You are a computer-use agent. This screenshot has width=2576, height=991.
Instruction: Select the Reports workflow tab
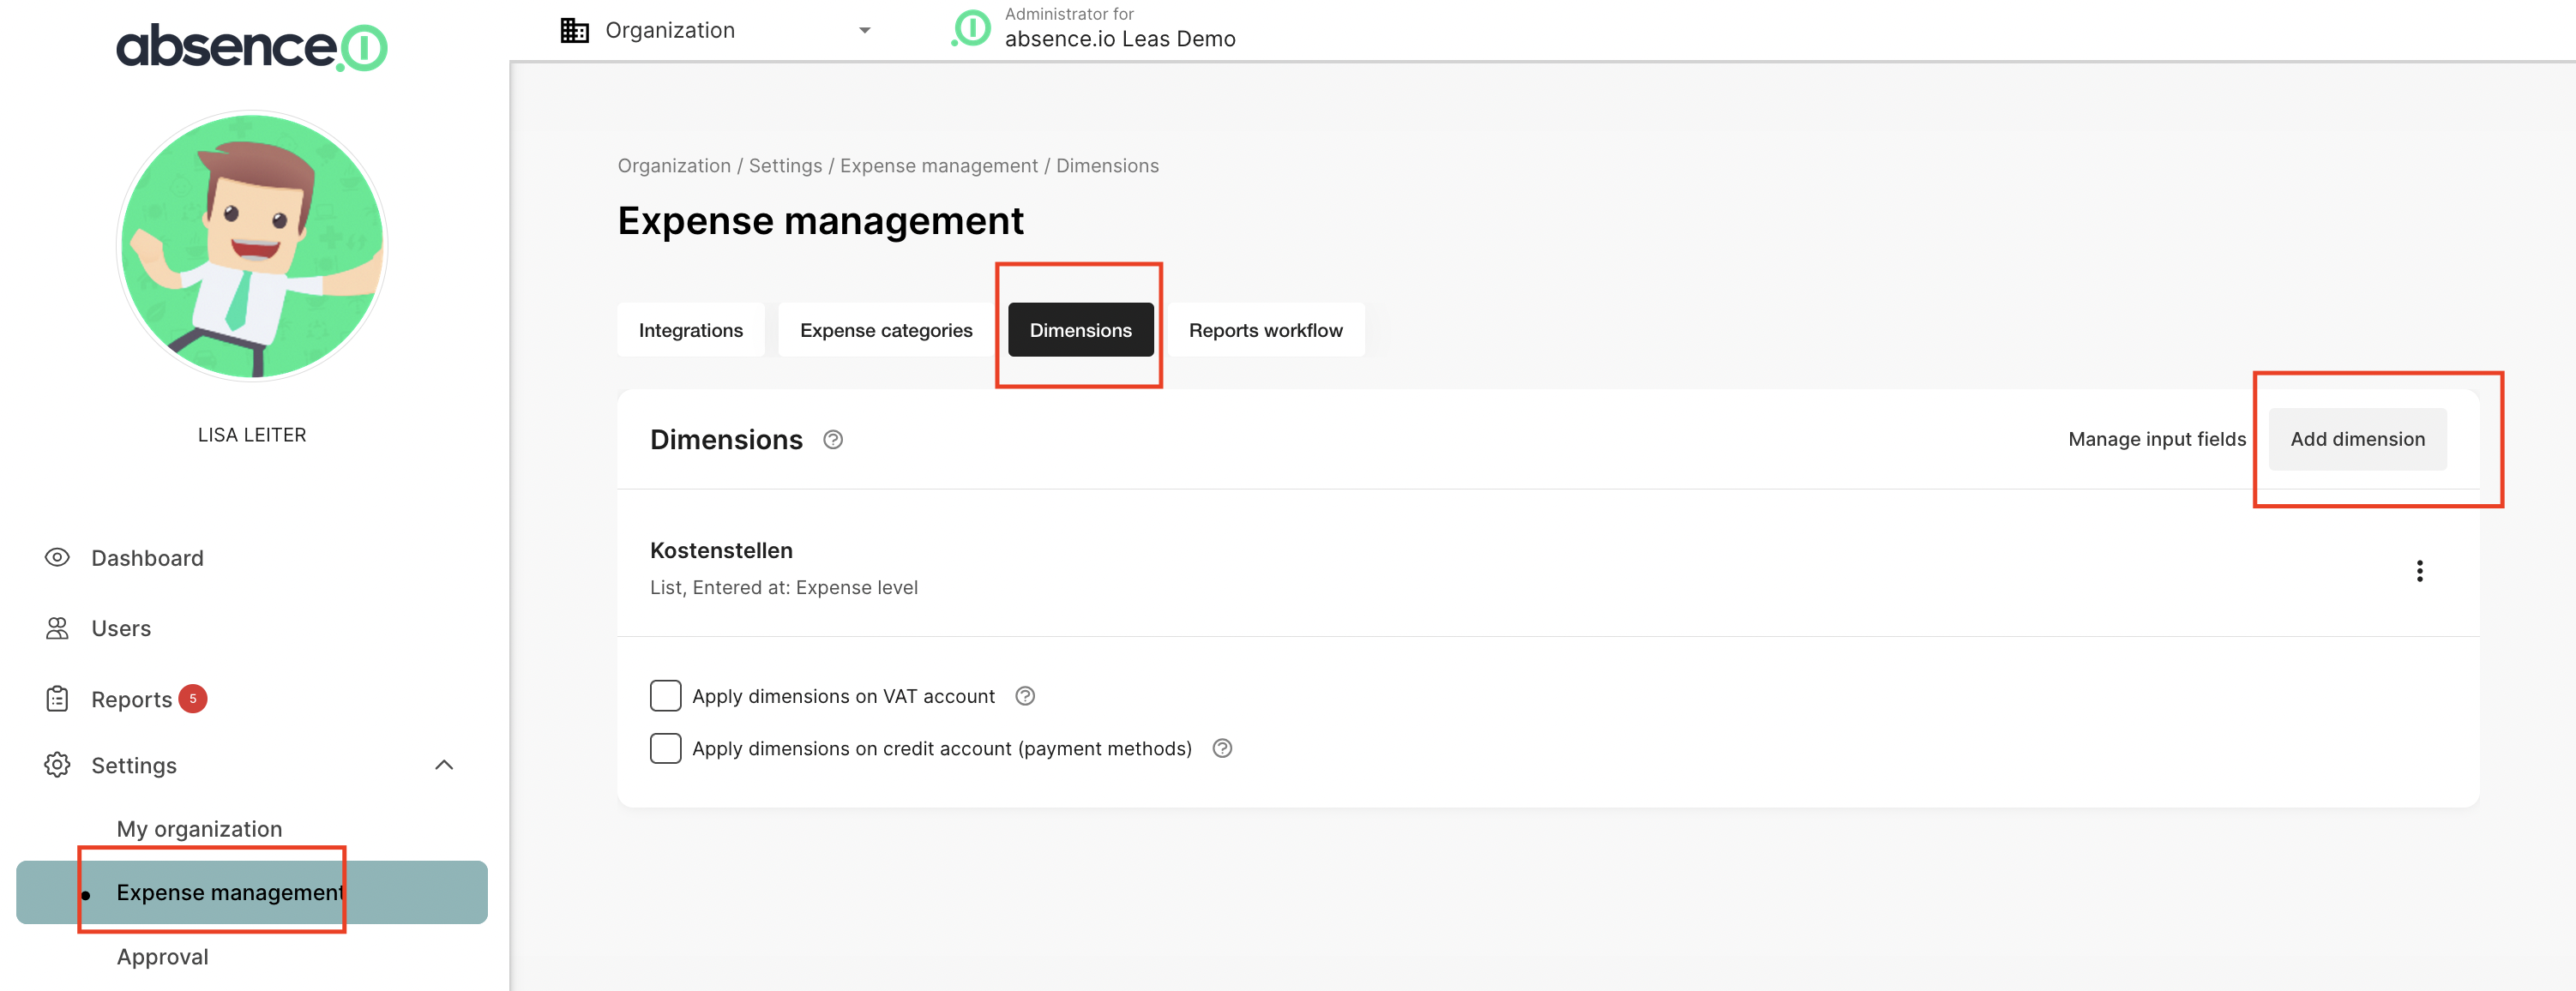point(1265,330)
